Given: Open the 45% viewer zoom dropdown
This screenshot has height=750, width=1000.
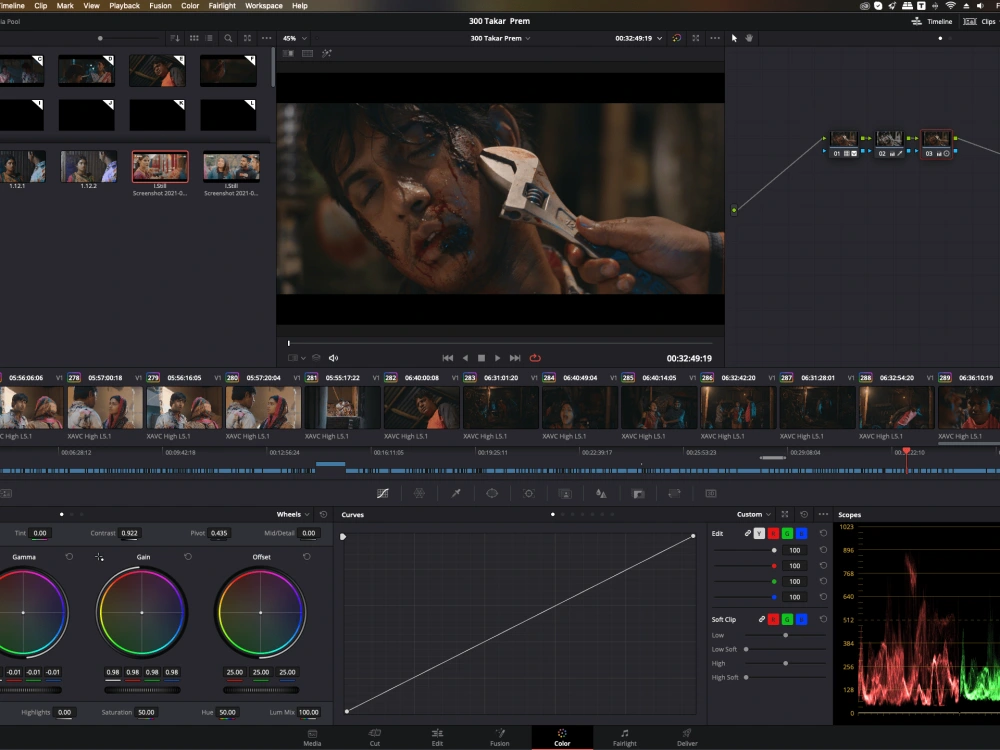Looking at the screenshot, I should 295,38.
